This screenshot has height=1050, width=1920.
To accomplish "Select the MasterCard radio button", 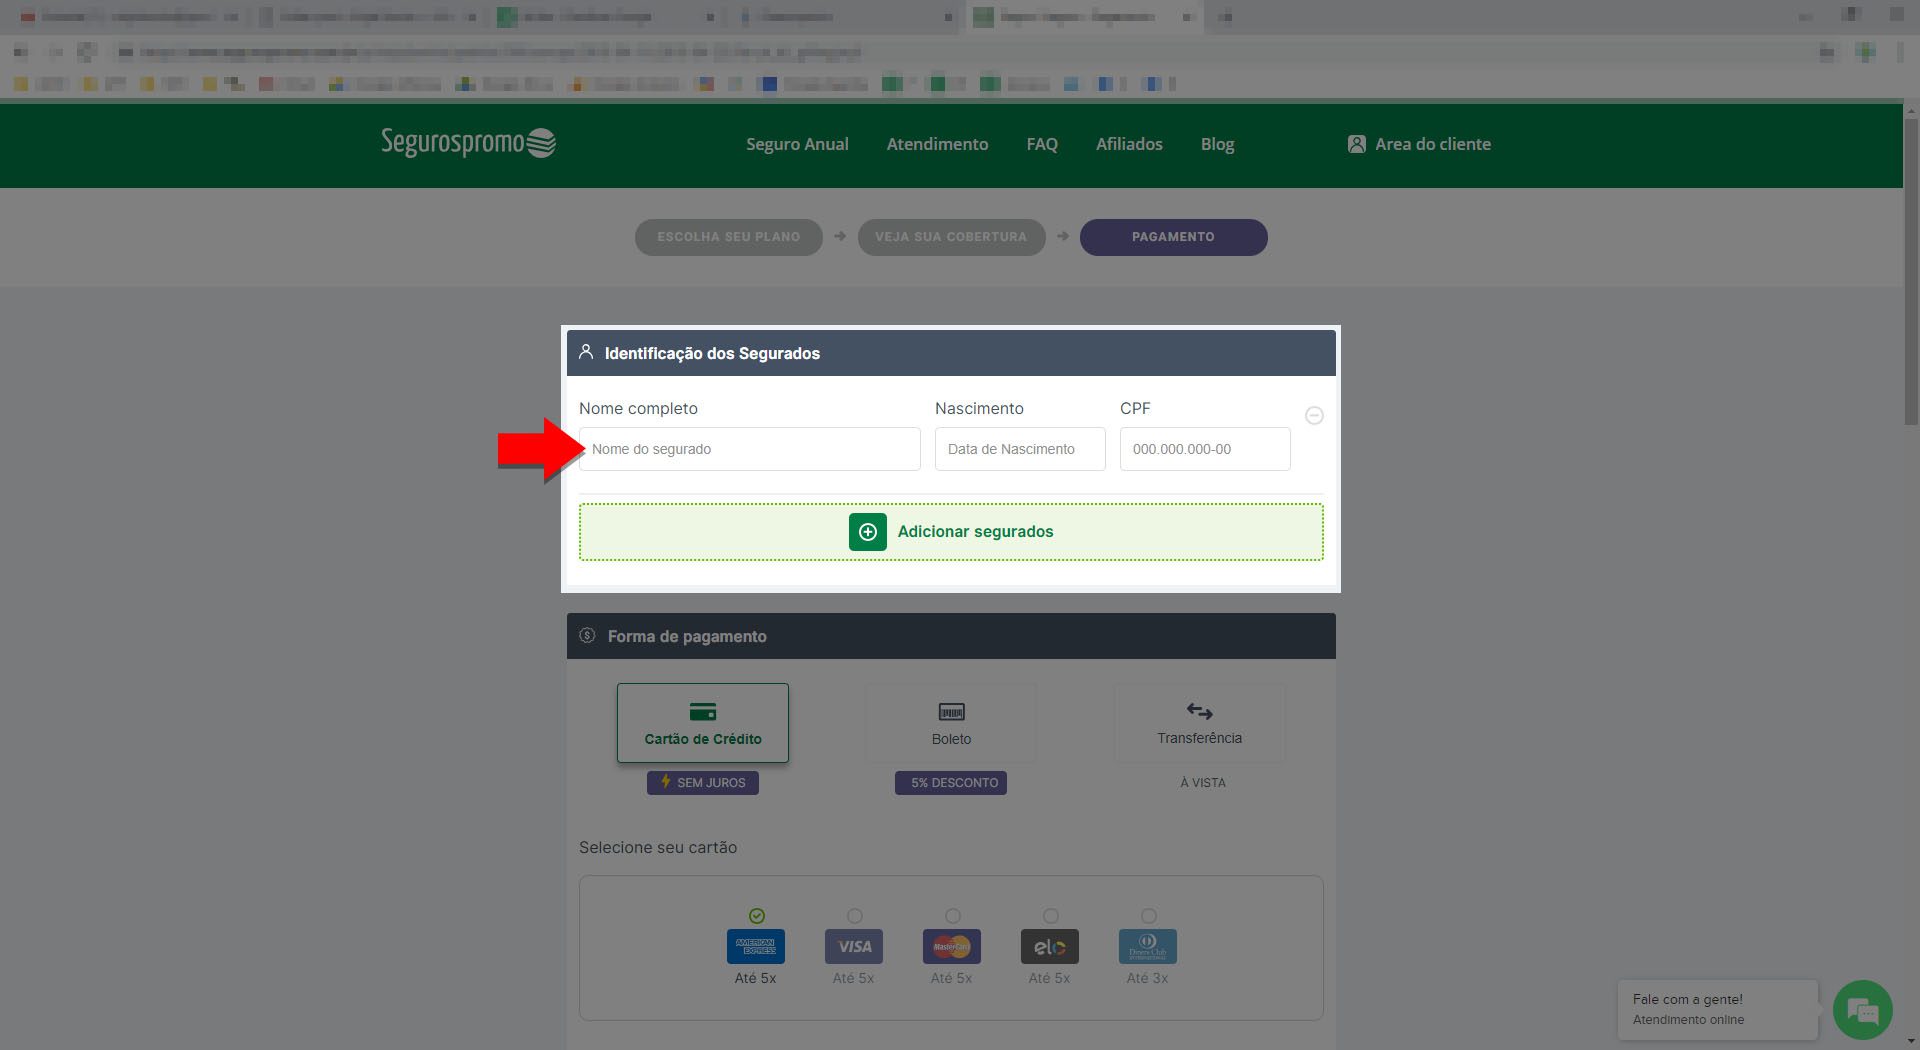I will tap(952, 916).
